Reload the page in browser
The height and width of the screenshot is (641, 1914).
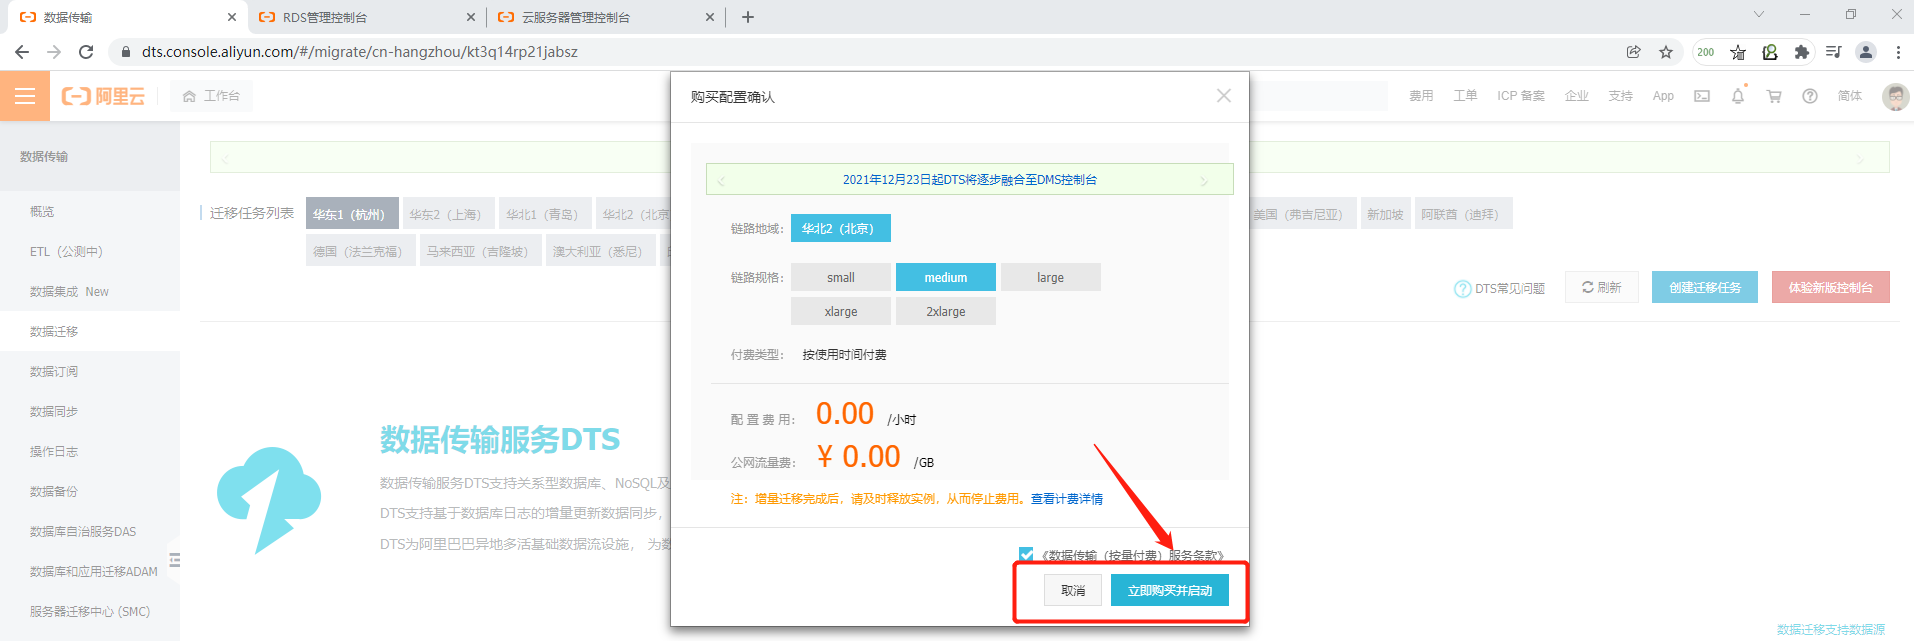point(86,52)
